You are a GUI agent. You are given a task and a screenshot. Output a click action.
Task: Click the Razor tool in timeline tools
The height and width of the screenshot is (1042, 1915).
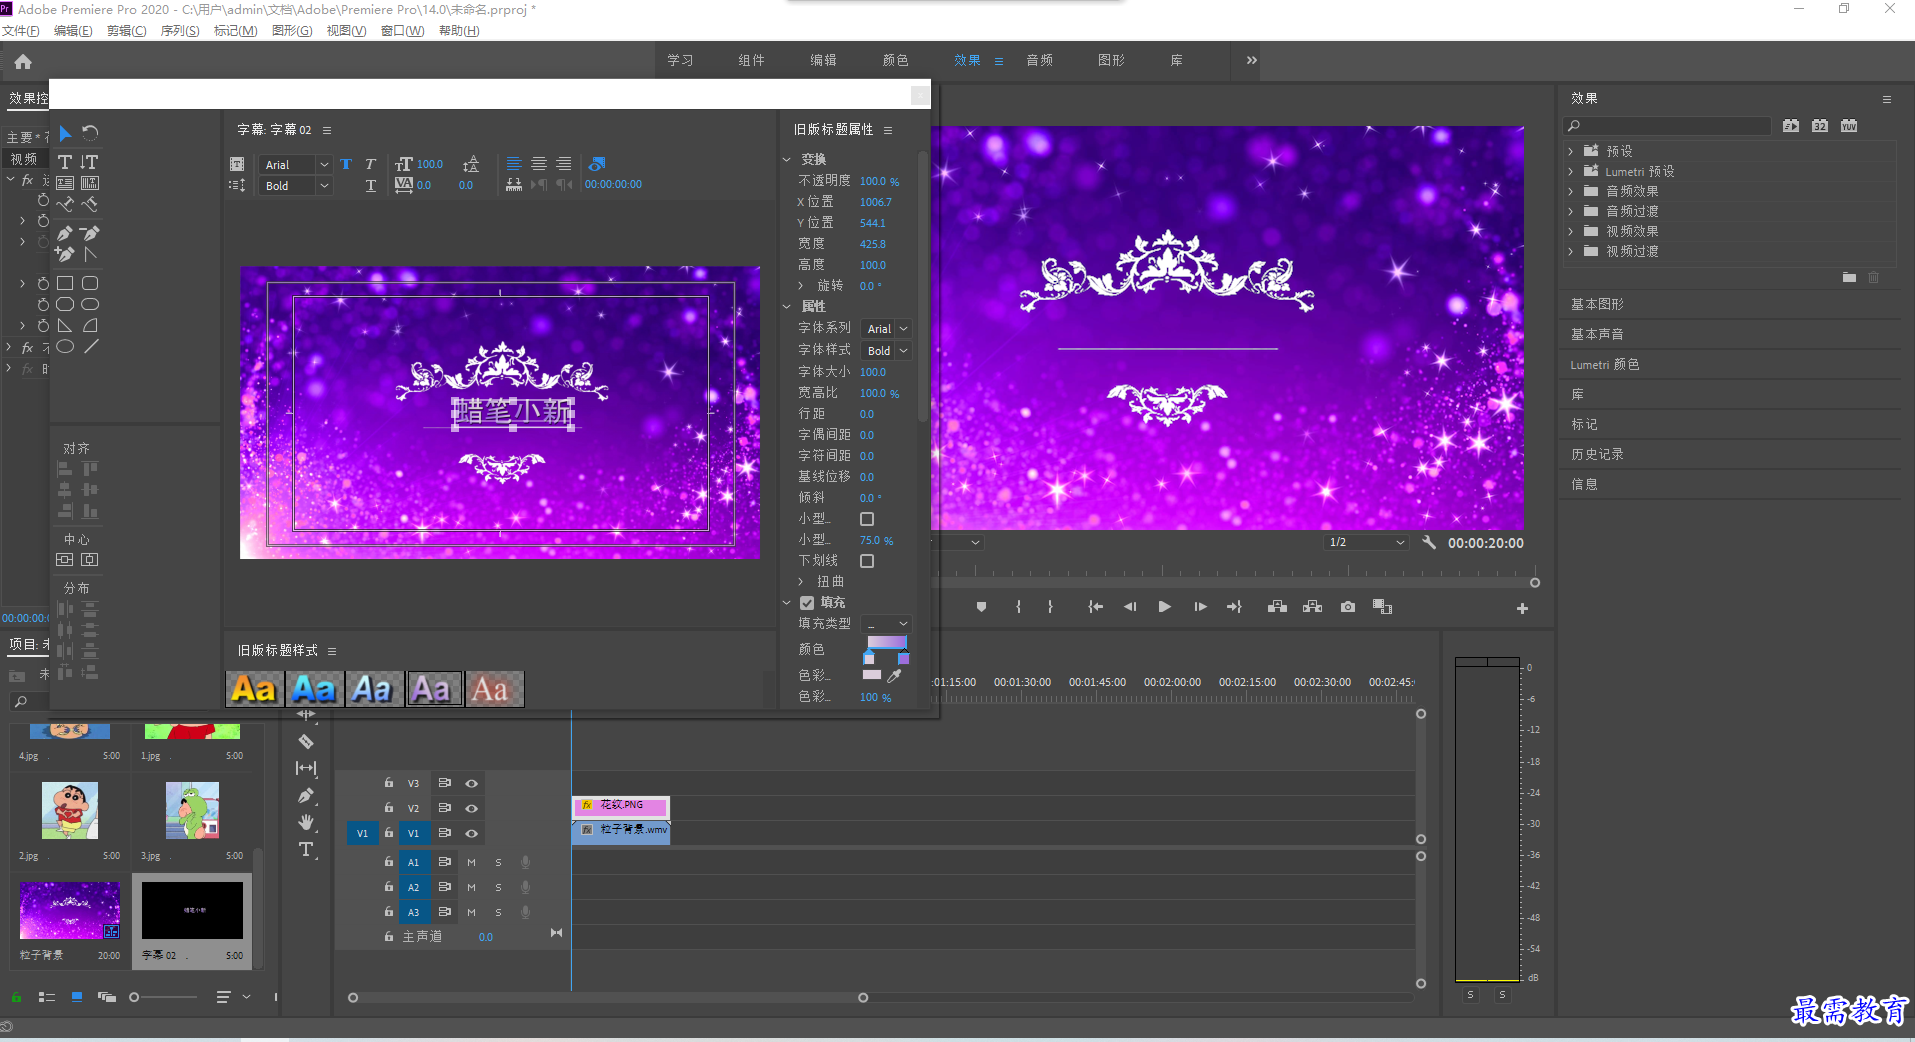pyautogui.click(x=306, y=742)
